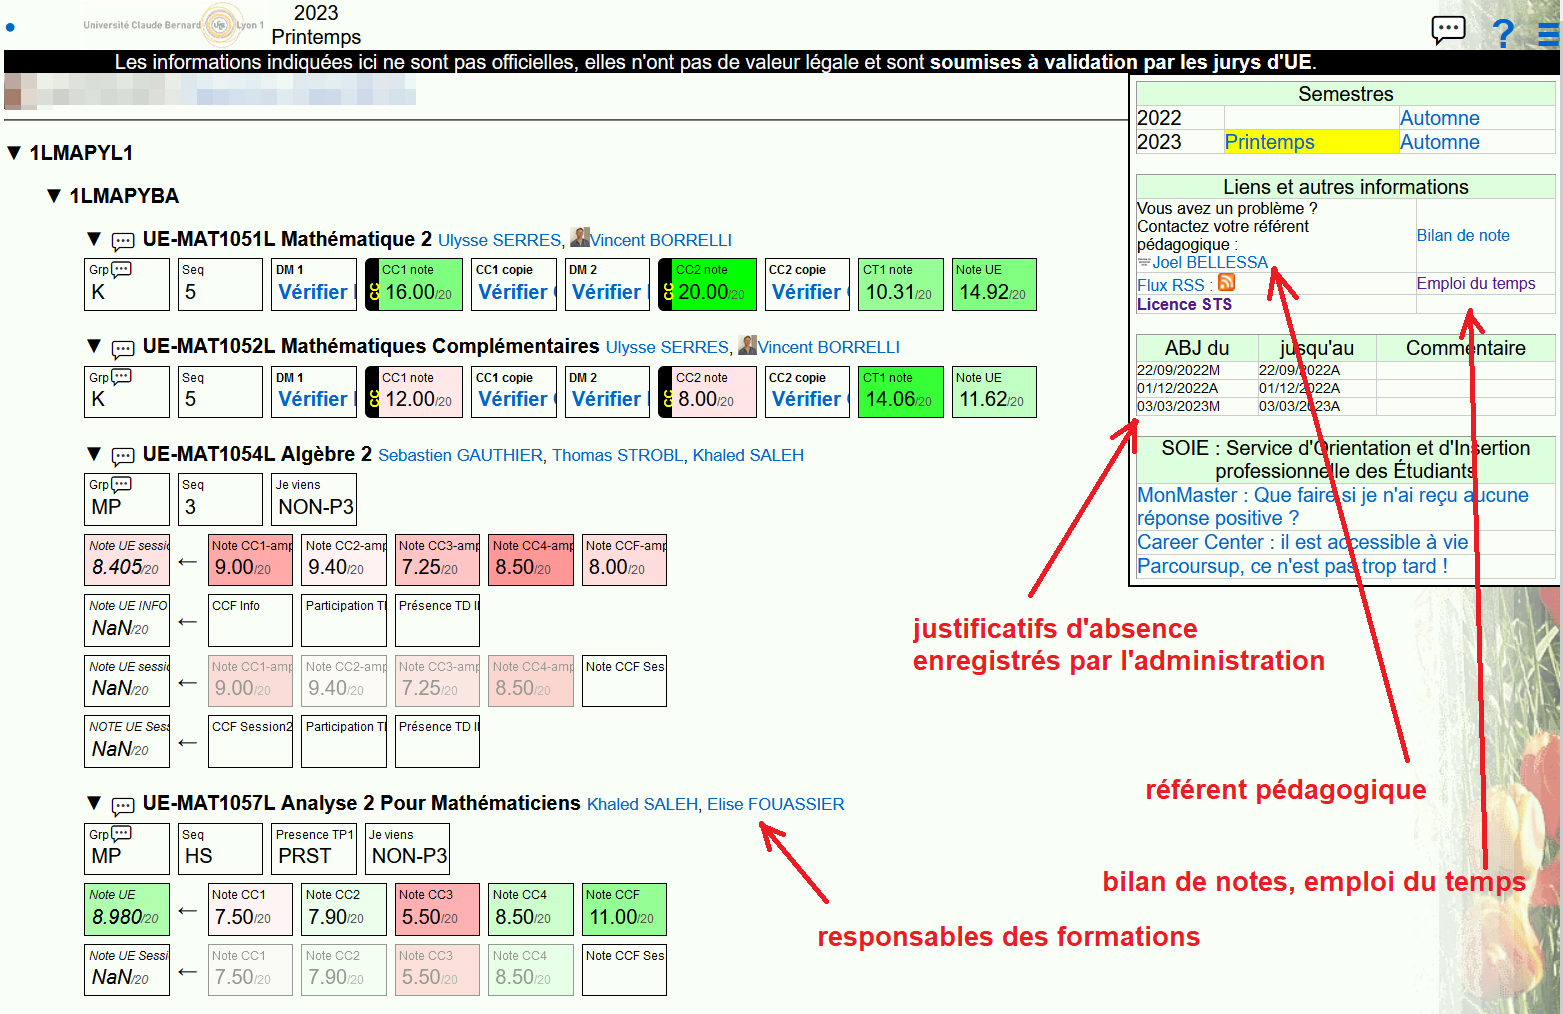Click comment bubble beside UE-MAT1051L Mathématique 2 title
Viewport: 1563px width, 1014px height.
(123, 241)
